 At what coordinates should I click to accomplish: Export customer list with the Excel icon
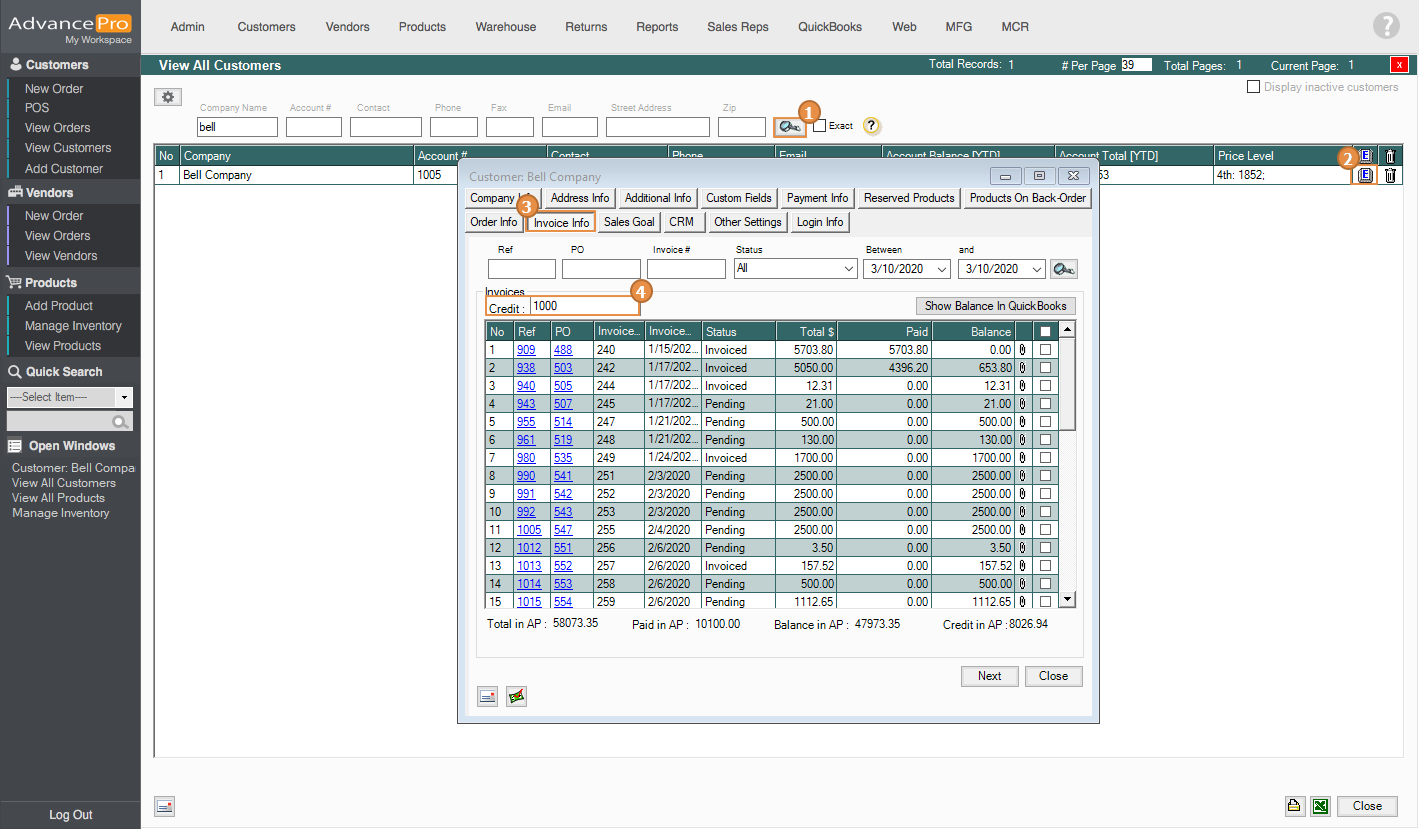(x=1320, y=806)
